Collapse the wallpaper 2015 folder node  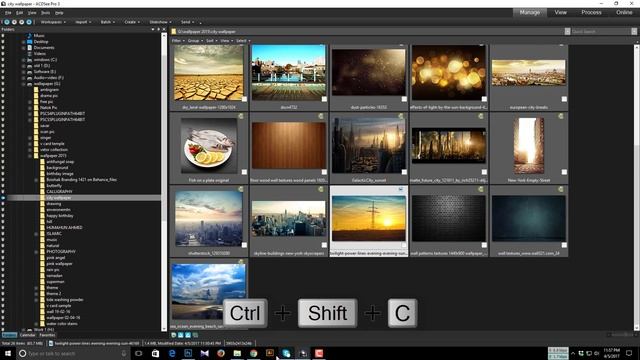(30, 156)
